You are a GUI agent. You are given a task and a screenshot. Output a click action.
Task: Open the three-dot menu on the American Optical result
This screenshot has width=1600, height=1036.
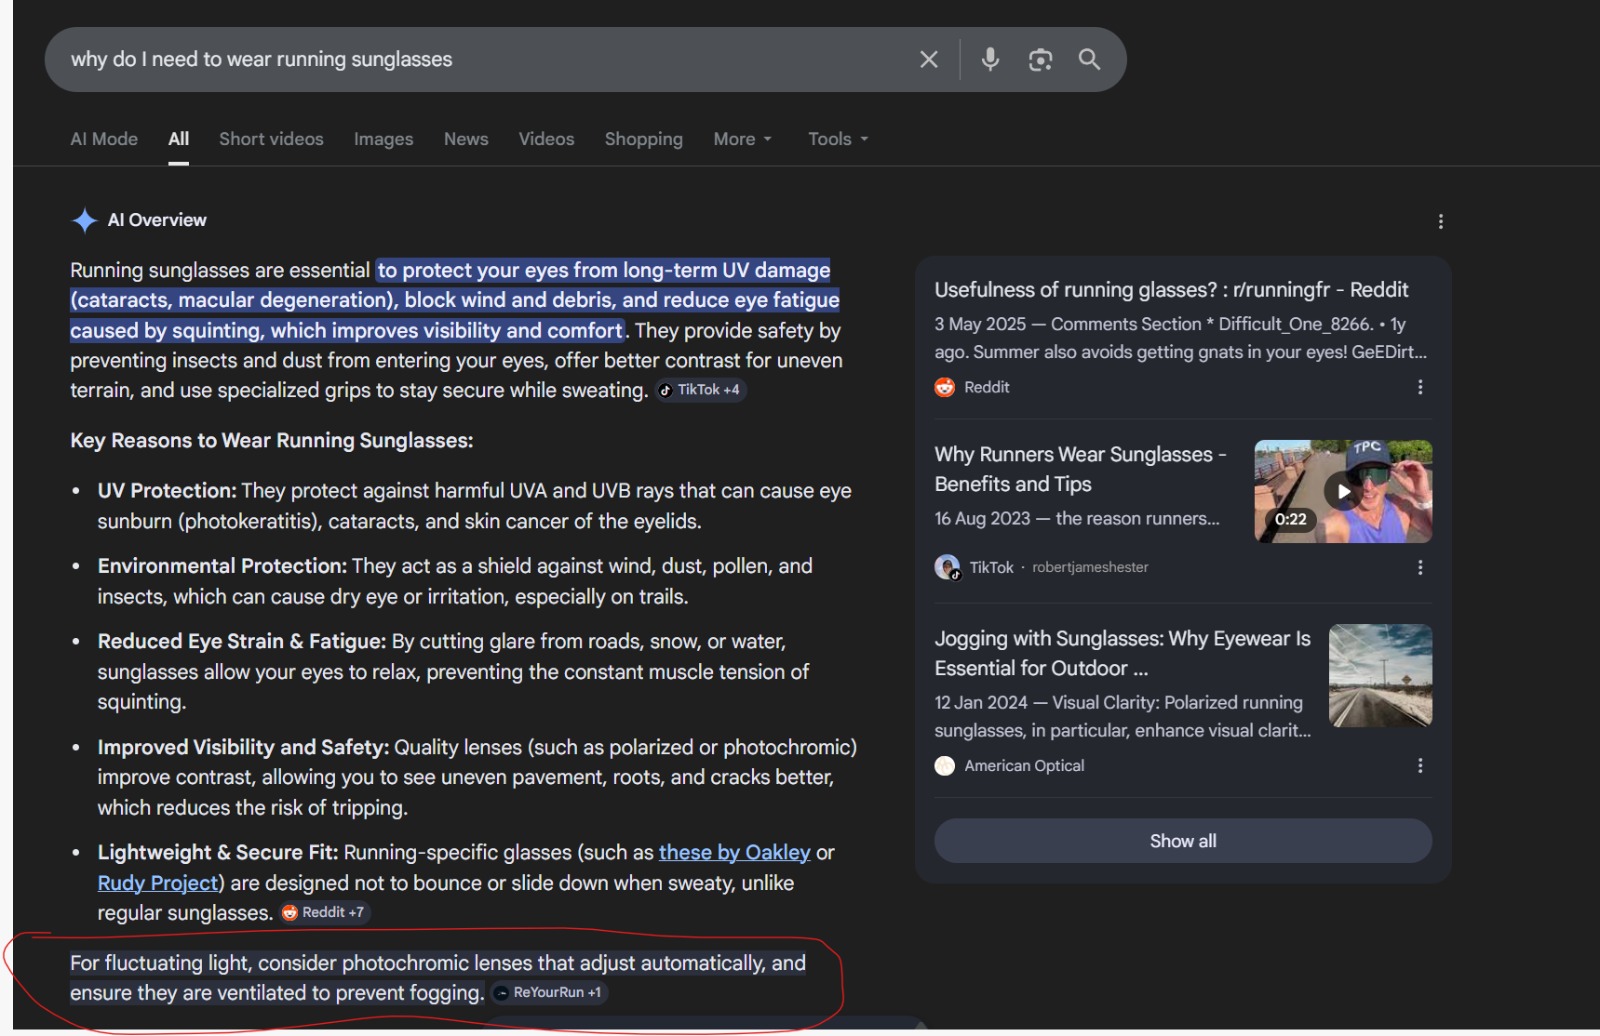click(1420, 766)
